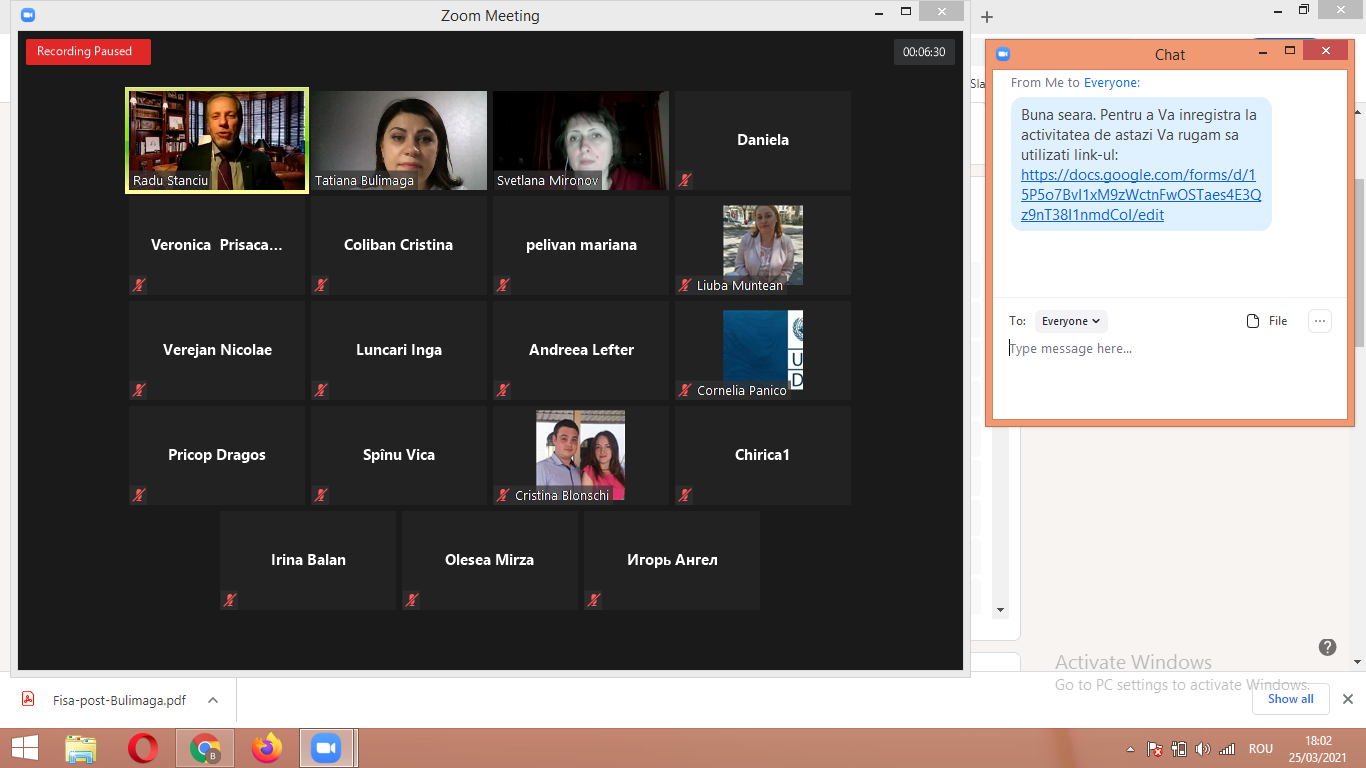The height and width of the screenshot is (768, 1366).
Task: Click the muted mic icon on Daniela's tile
Action: [685, 180]
